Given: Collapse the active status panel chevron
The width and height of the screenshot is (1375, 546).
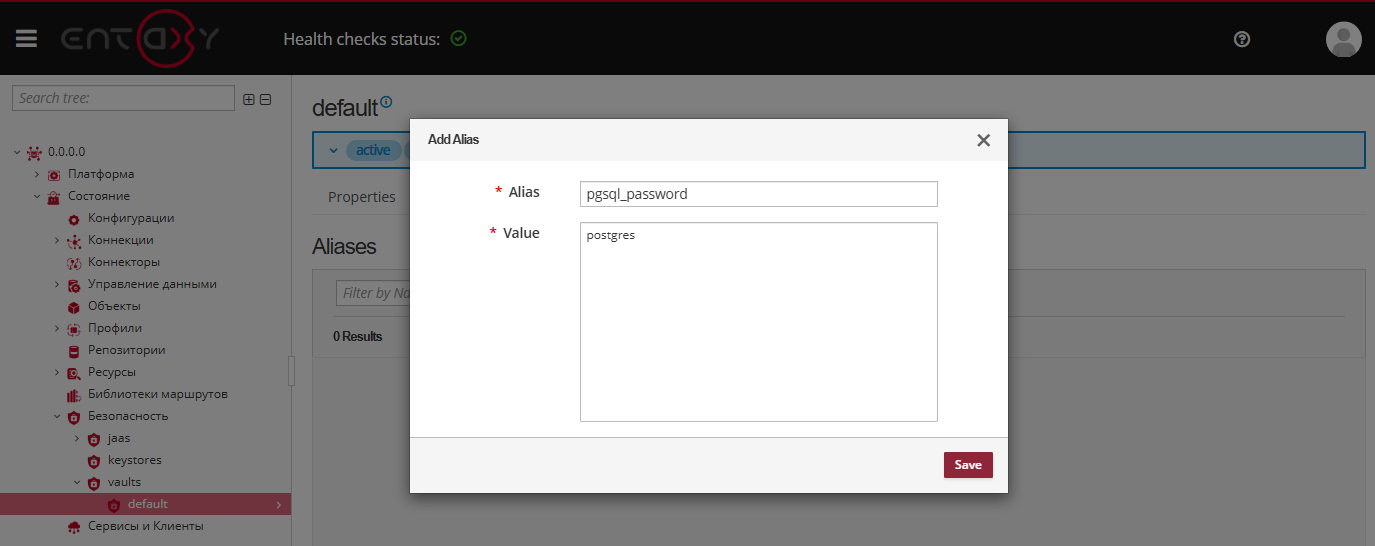Looking at the screenshot, I should [x=333, y=150].
